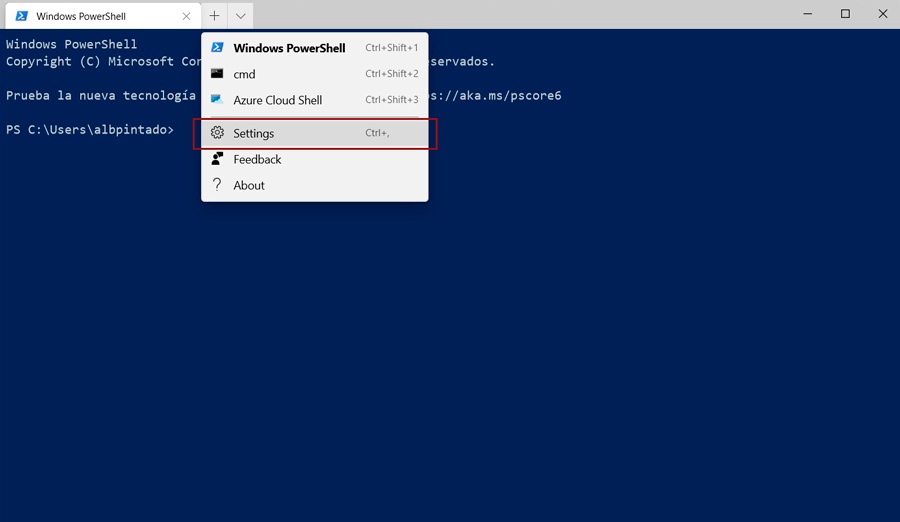Click the Settings gear icon
The width and height of the screenshot is (900, 522).
pyautogui.click(x=217, y=133)
